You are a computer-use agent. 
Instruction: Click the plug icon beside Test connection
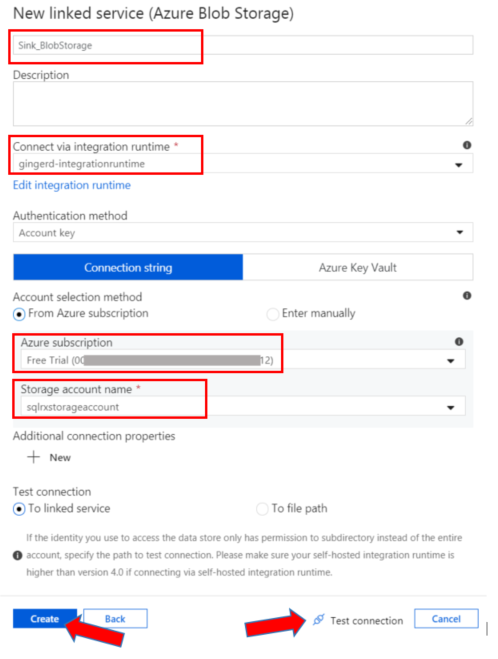click(319, 619)
